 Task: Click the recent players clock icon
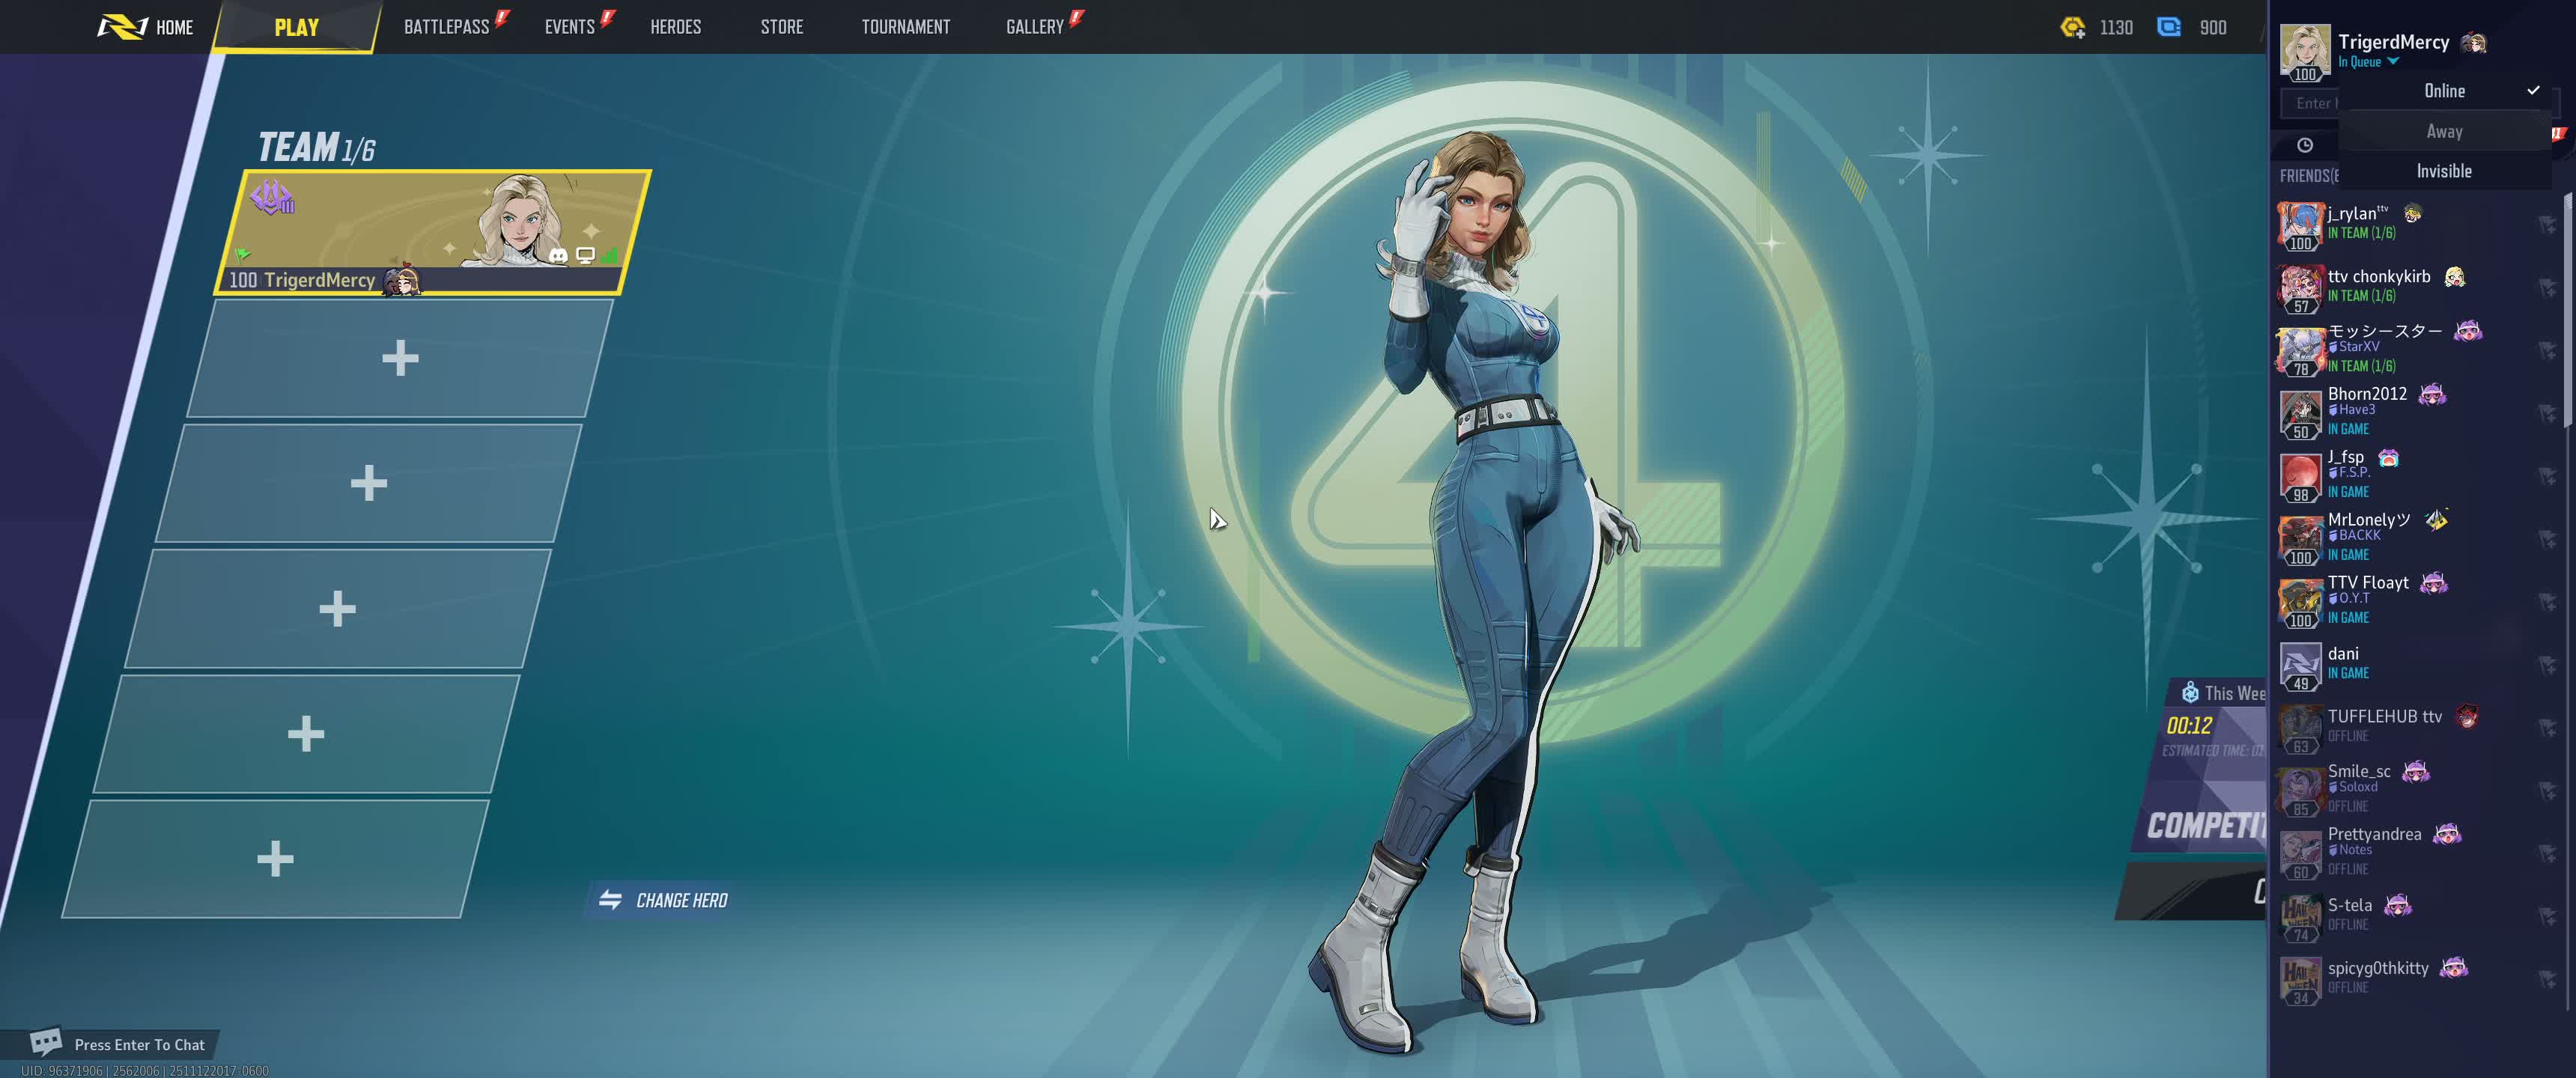tap(2305, 145)
